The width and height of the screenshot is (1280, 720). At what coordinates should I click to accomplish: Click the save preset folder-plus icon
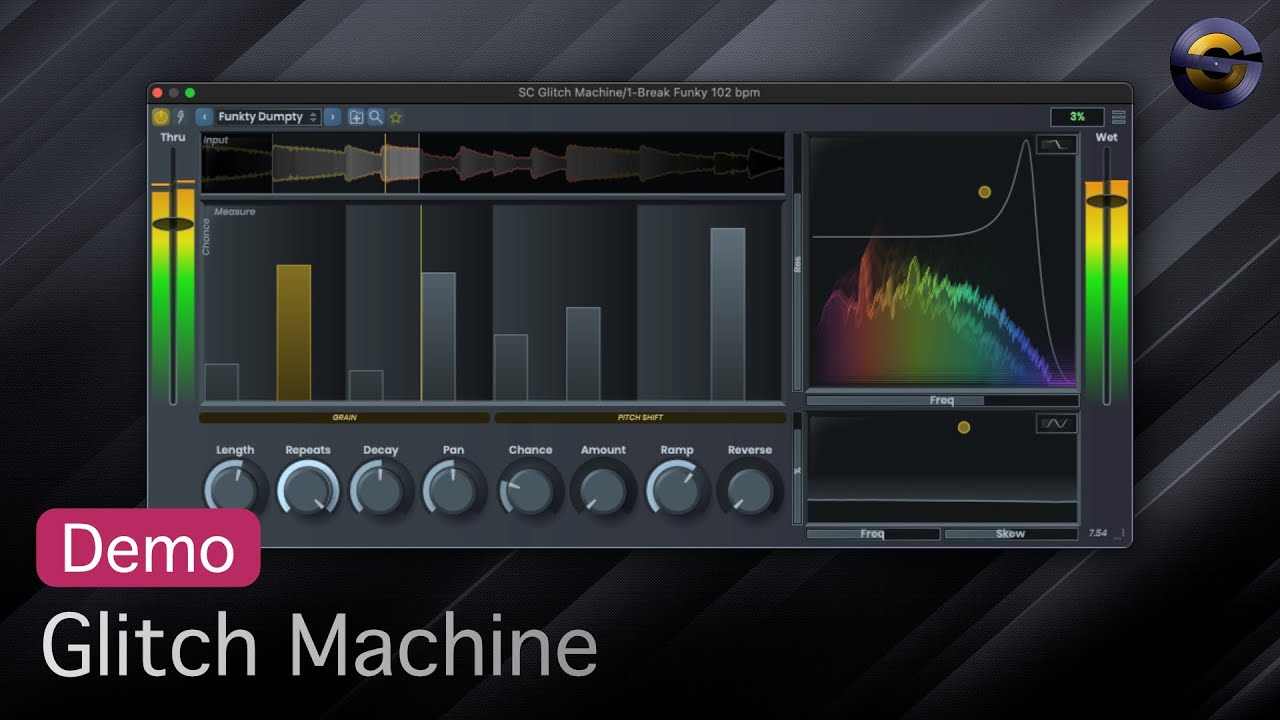pos(356,117)
